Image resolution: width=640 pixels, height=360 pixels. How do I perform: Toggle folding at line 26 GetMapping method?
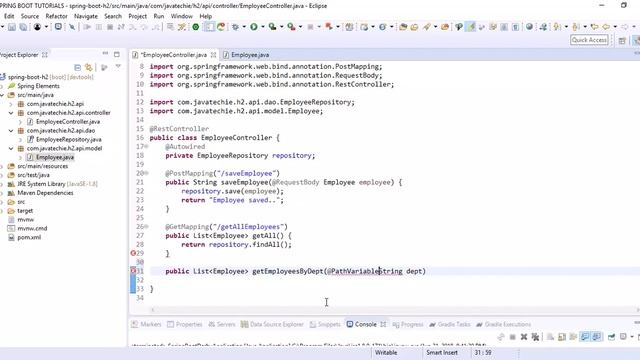[147, 227]
